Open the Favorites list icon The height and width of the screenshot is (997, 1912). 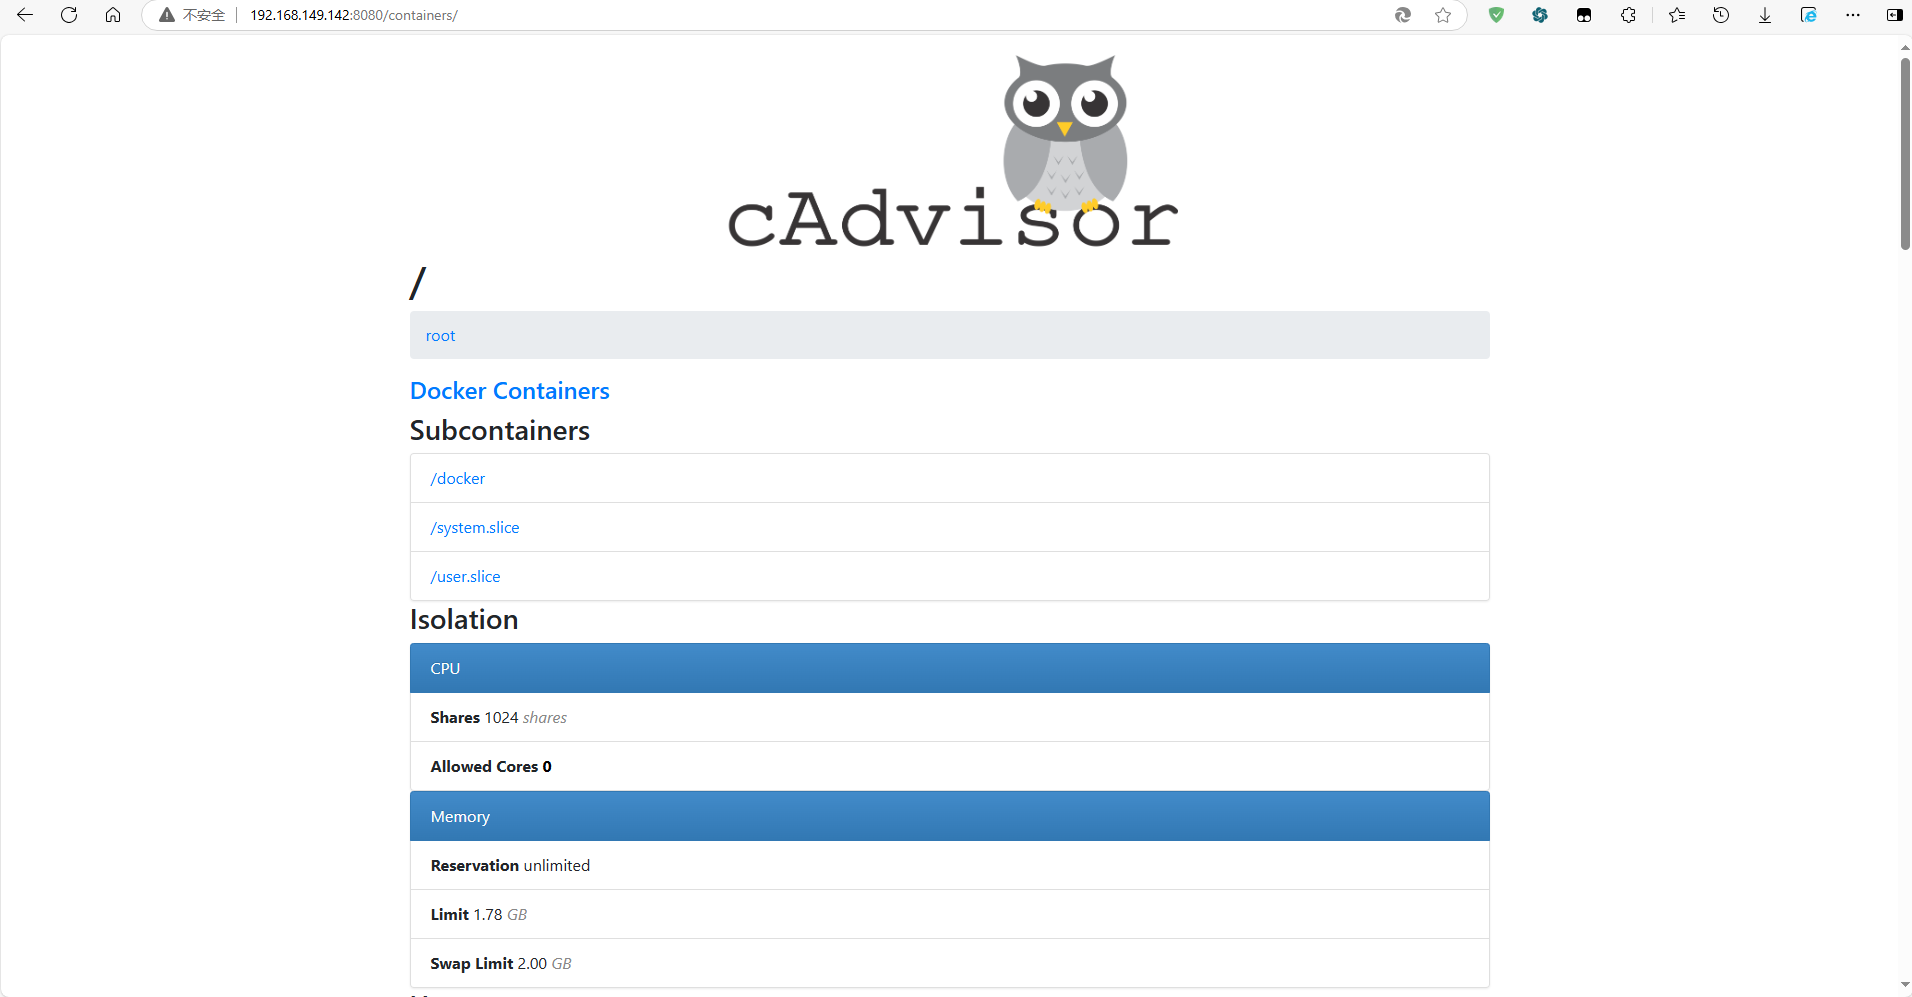(x=1677, y=15)
